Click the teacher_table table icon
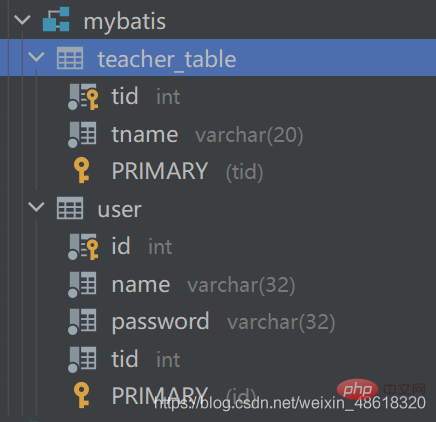The width and height of the screenshot is (436, 422). 70,58
